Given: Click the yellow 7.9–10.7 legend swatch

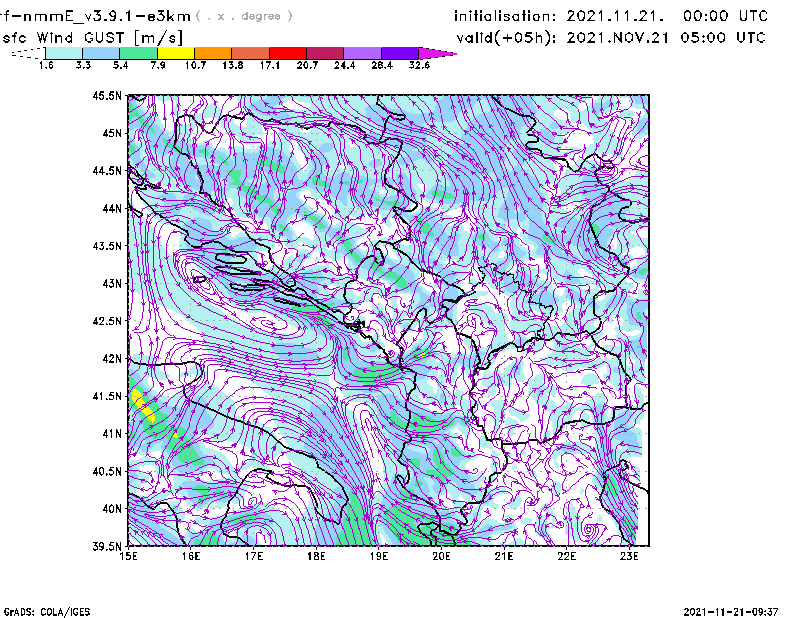Looking at the screenshot, I should pyautogui.click(x=176, y=53).
